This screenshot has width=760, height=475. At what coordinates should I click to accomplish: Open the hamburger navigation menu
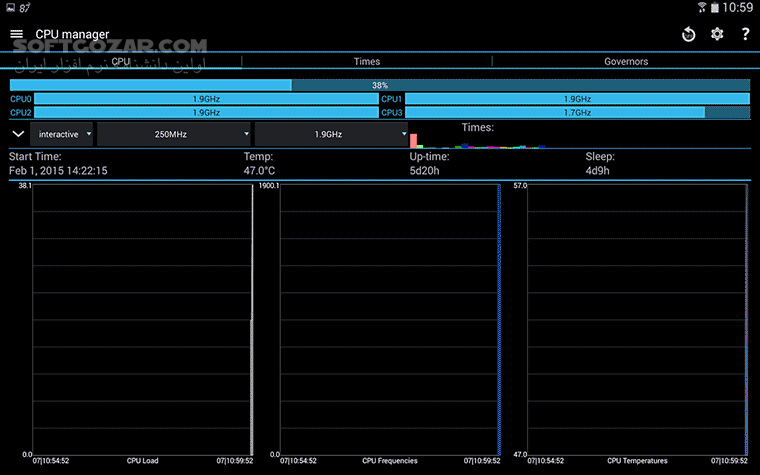(16, 34)
